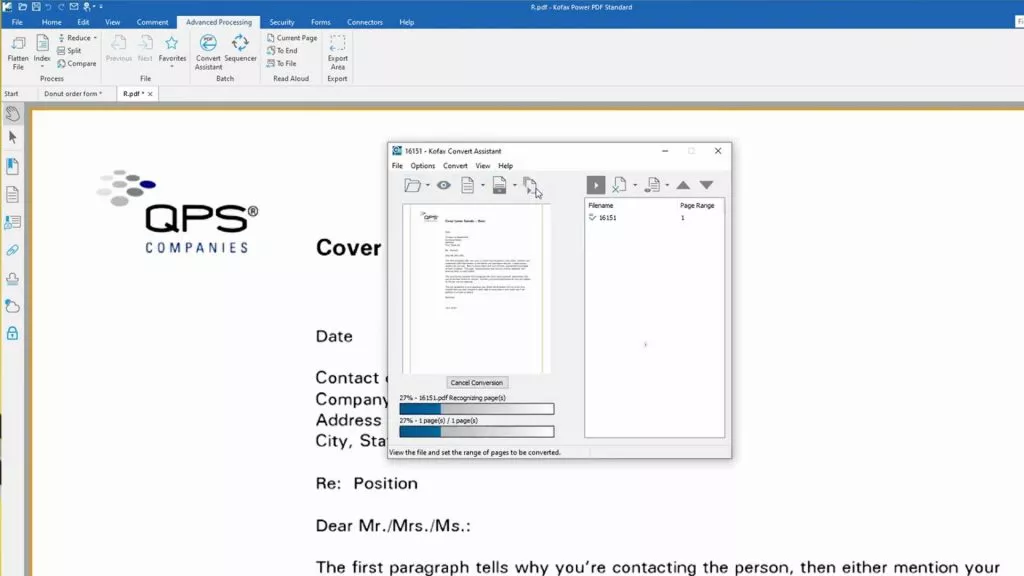Viewport: 1024px width, 576px height.
Task: Click the Current Page read aloud button
Action: (292, 38)
